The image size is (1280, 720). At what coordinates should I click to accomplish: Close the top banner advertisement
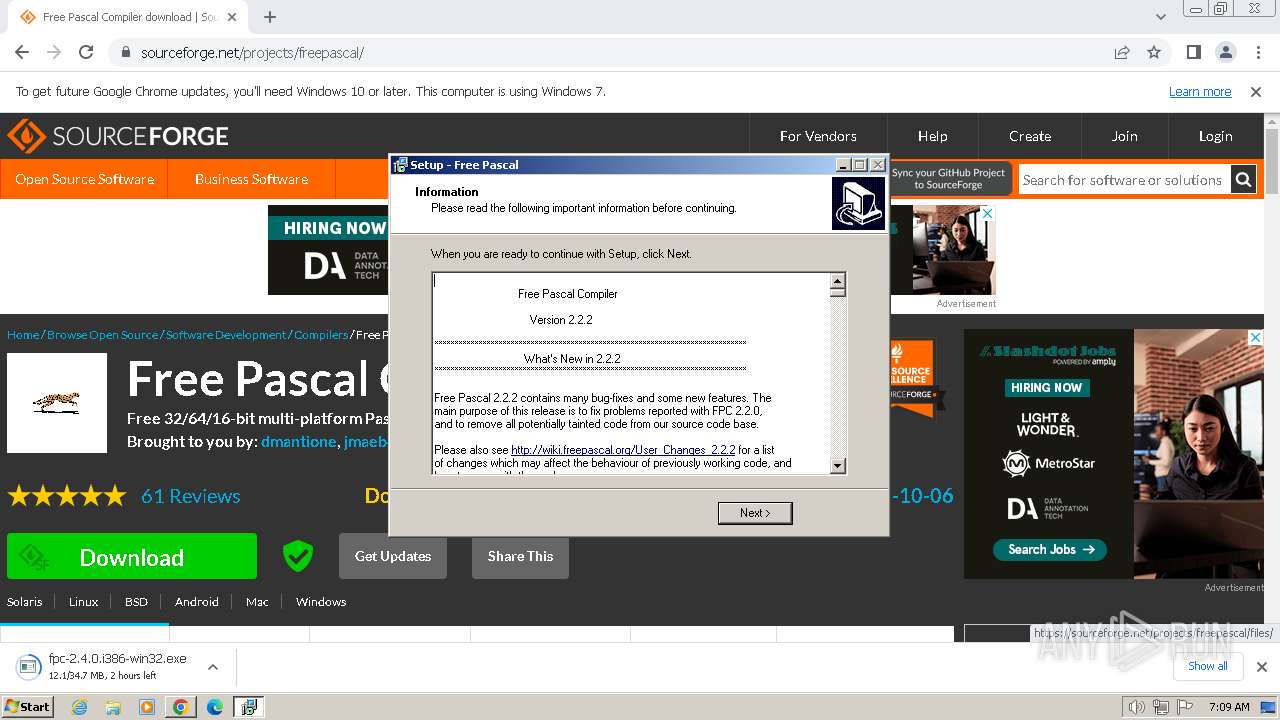tap(988, 214)
